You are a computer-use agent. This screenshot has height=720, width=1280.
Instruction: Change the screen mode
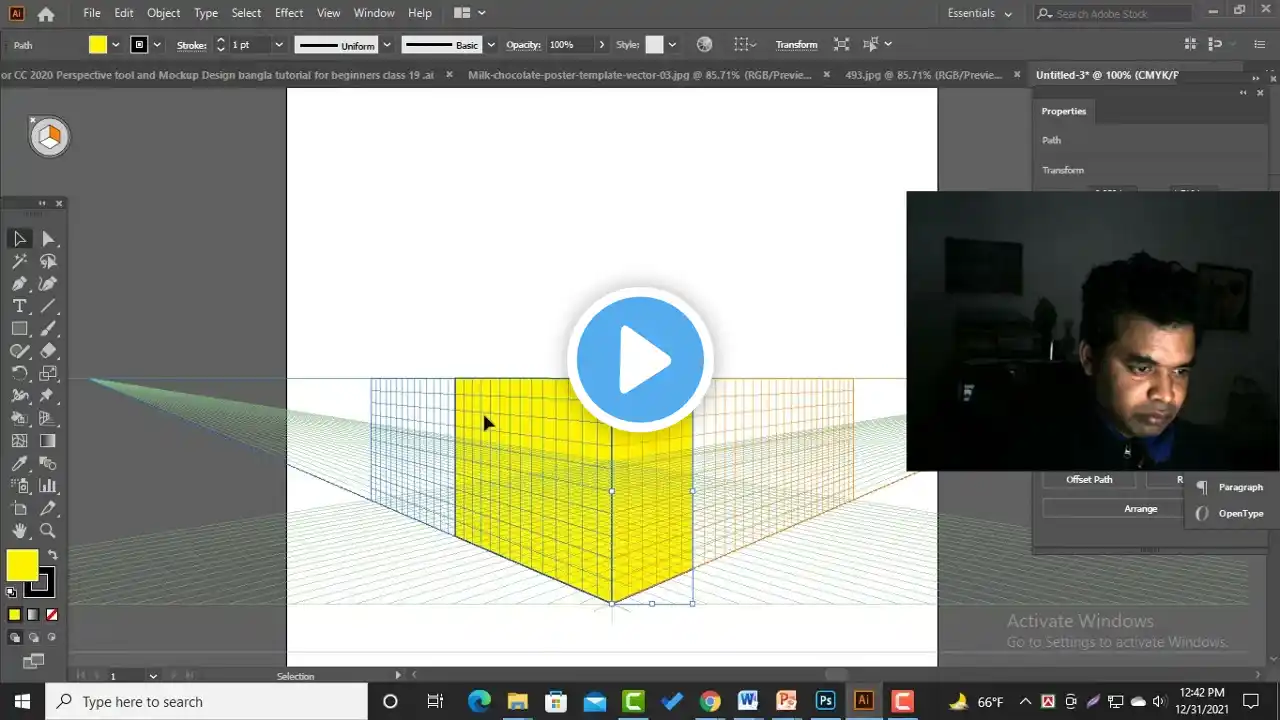(33, 661)
